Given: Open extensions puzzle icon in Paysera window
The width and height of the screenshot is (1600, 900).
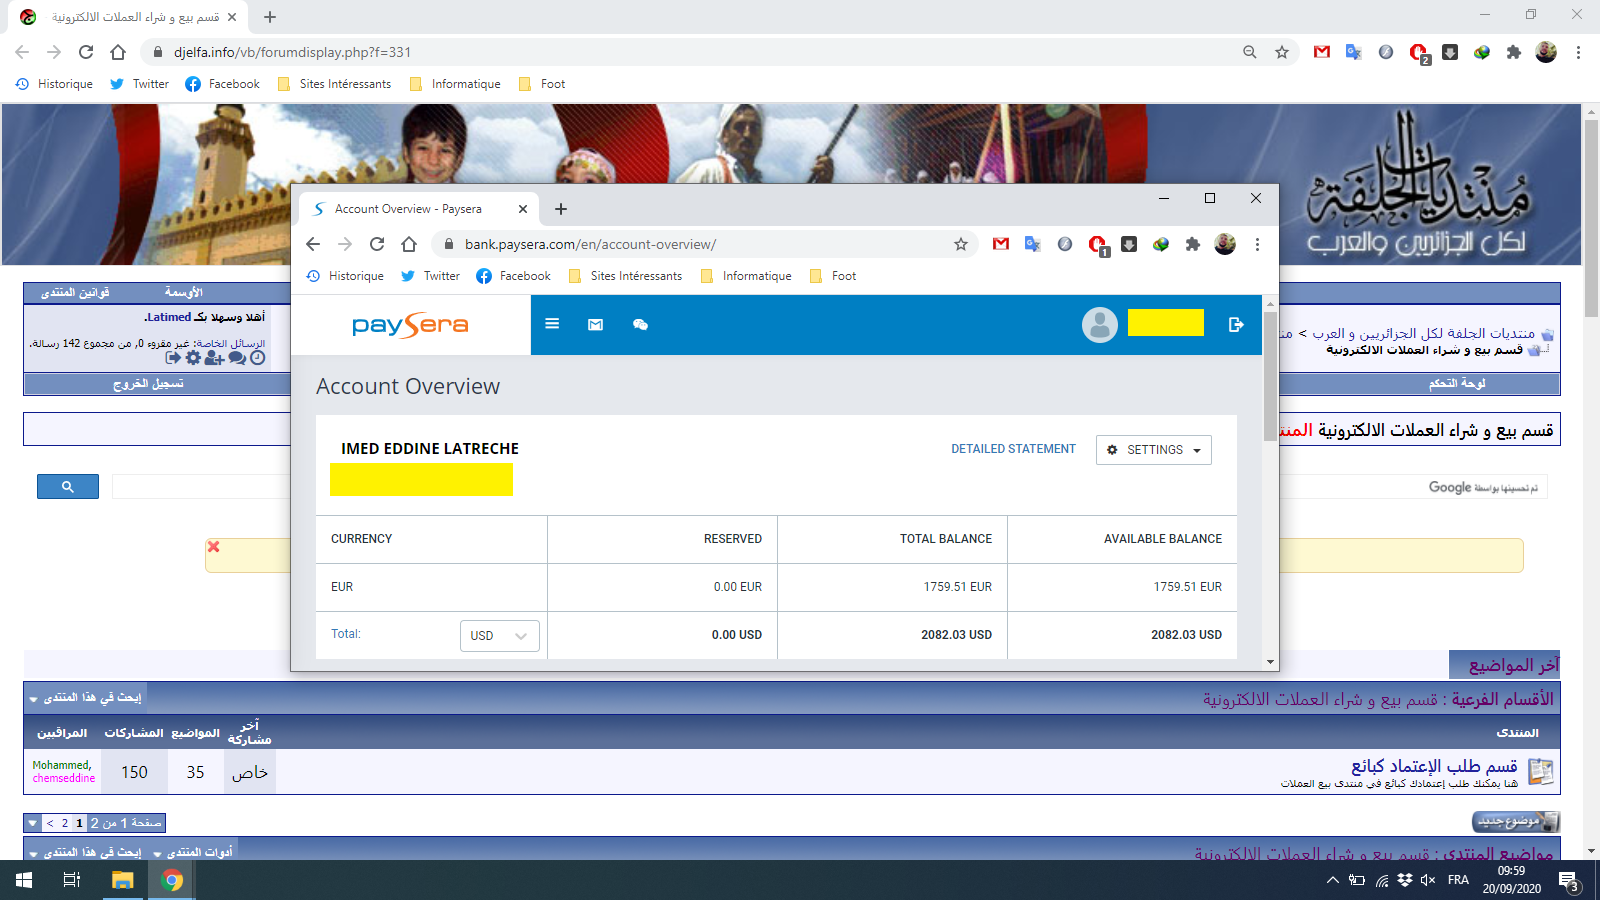Looking at the screenshot, I should pyautogui.click(x=1193, y=244).
